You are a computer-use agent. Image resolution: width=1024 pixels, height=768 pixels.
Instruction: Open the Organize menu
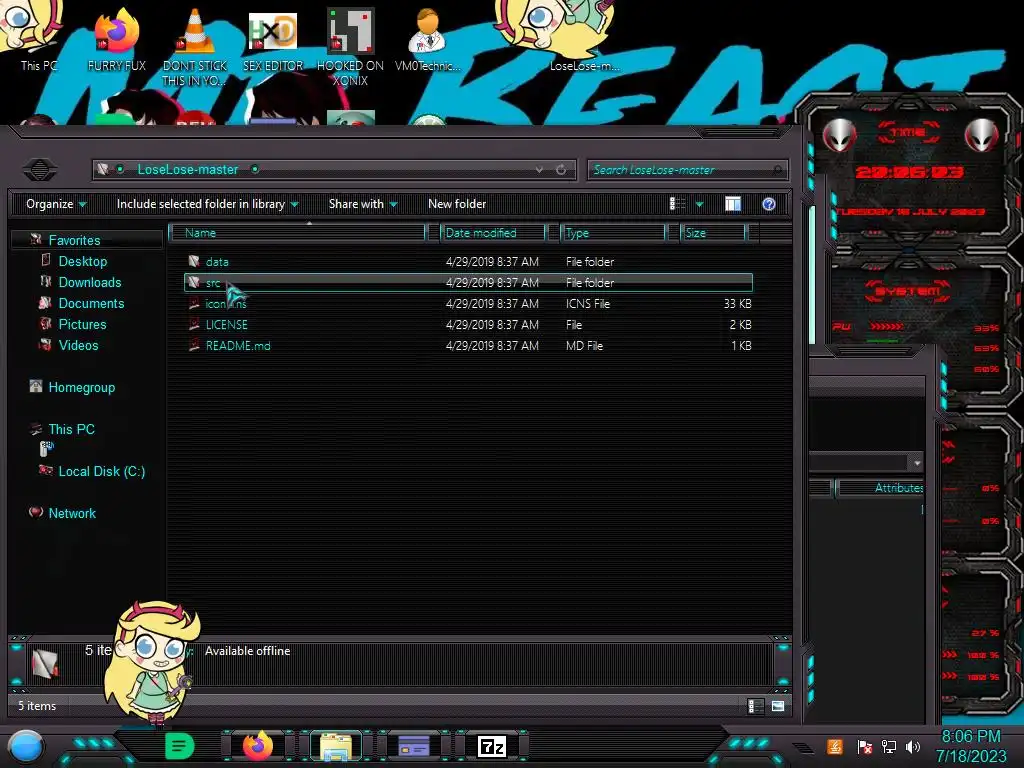click(x=56, y=204)
